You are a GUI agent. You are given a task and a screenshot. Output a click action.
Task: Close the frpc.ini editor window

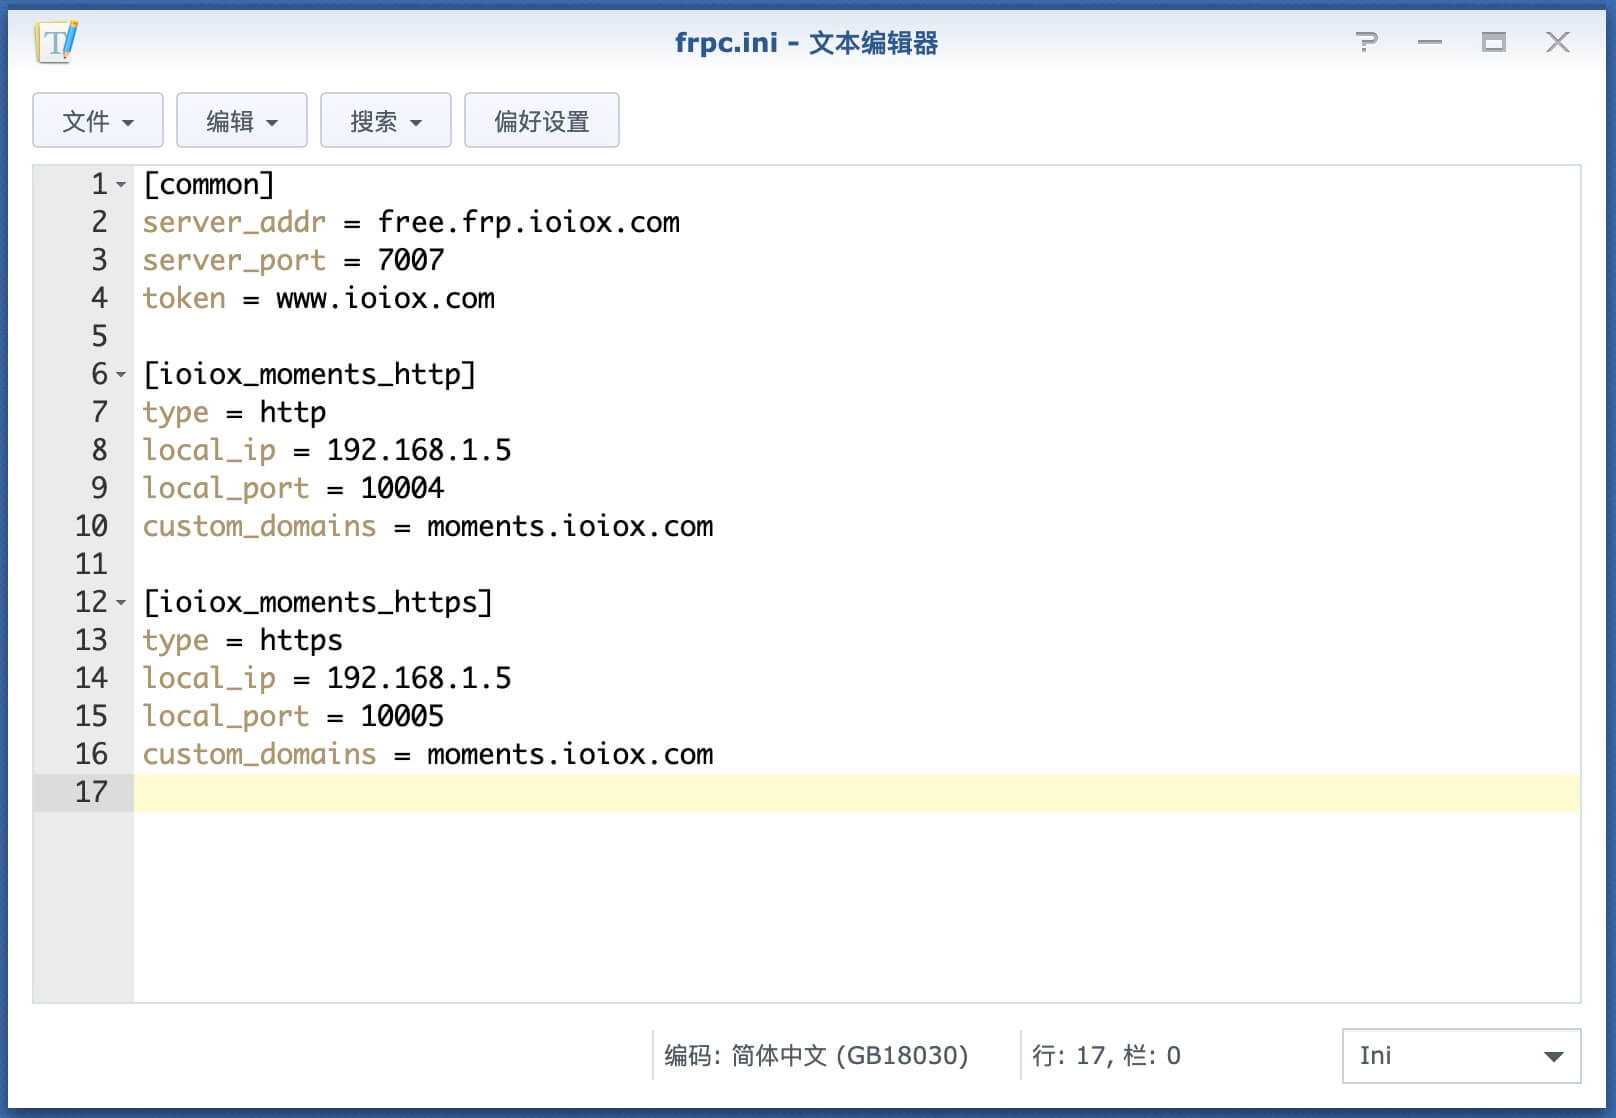pos(1558,42)
